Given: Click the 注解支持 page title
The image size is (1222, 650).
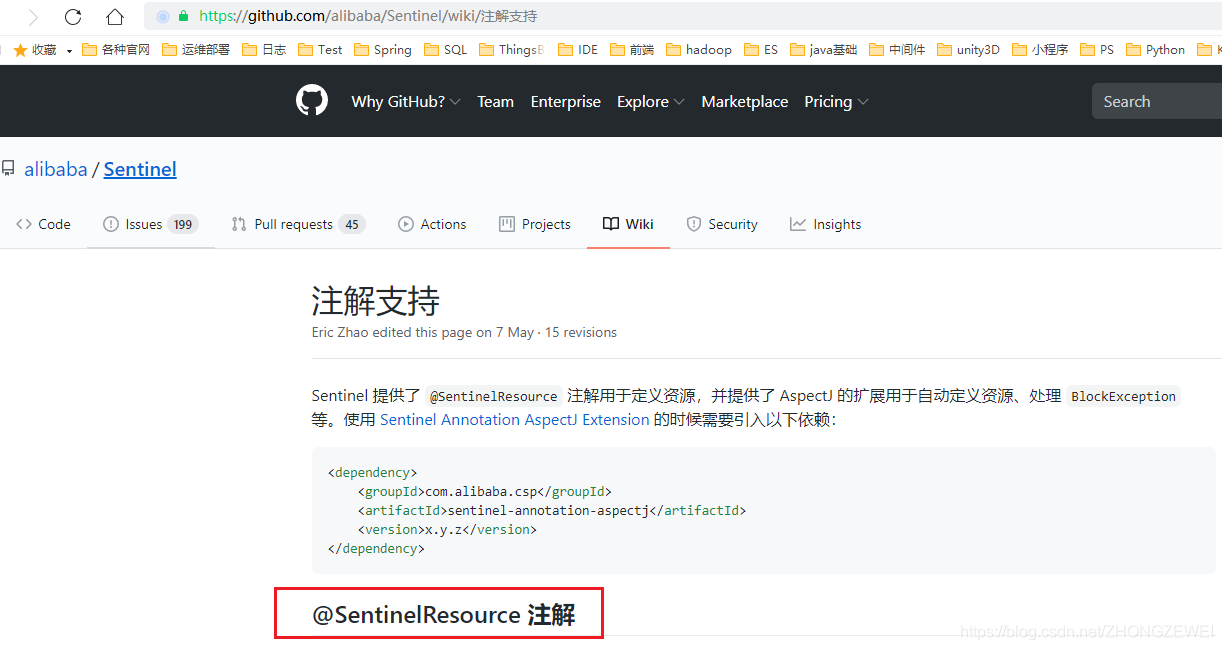Looking at the screenshot, I should (x=376, y=300).
